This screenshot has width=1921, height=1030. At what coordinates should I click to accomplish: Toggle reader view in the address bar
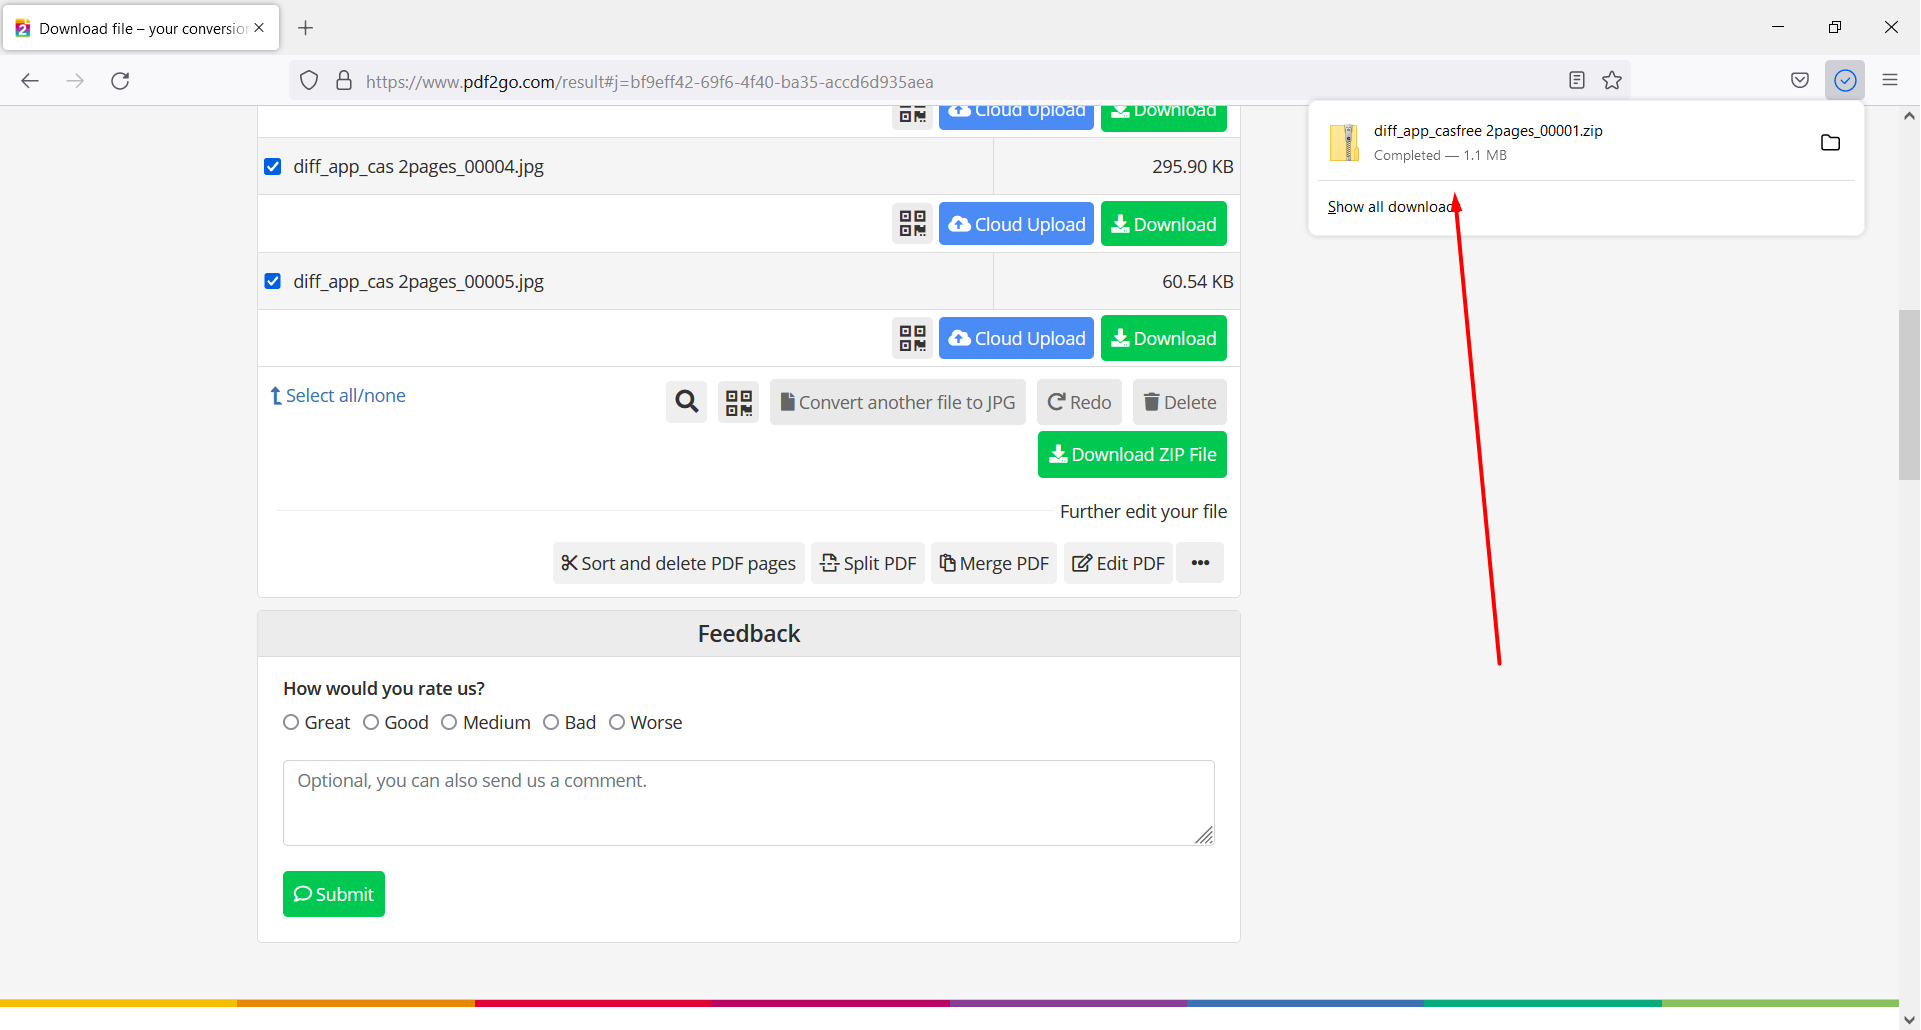pos(1577,80)
